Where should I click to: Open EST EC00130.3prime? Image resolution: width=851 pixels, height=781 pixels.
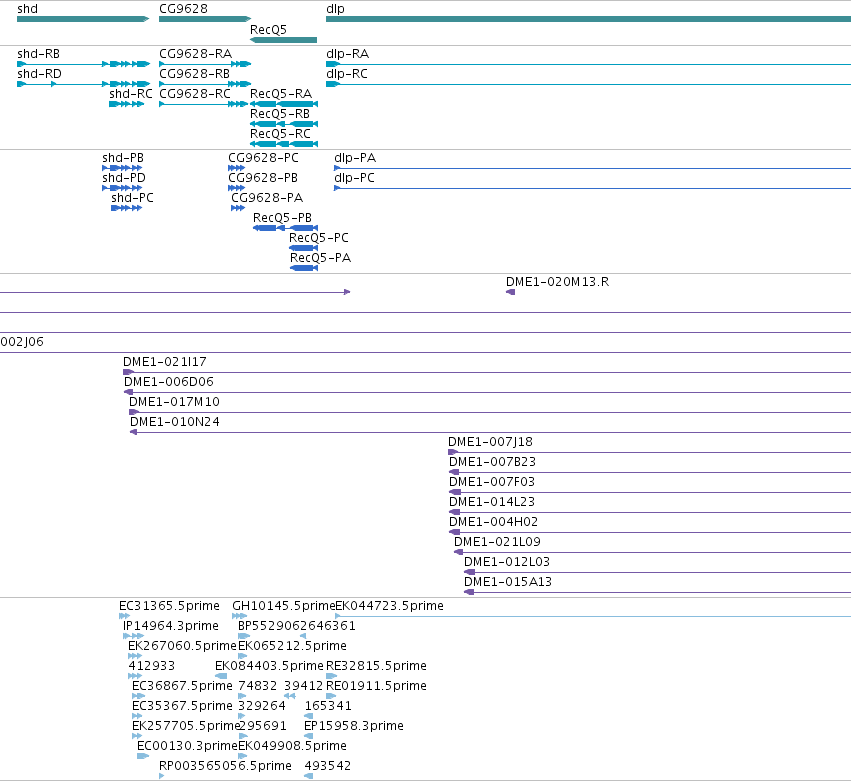point(143,756)
